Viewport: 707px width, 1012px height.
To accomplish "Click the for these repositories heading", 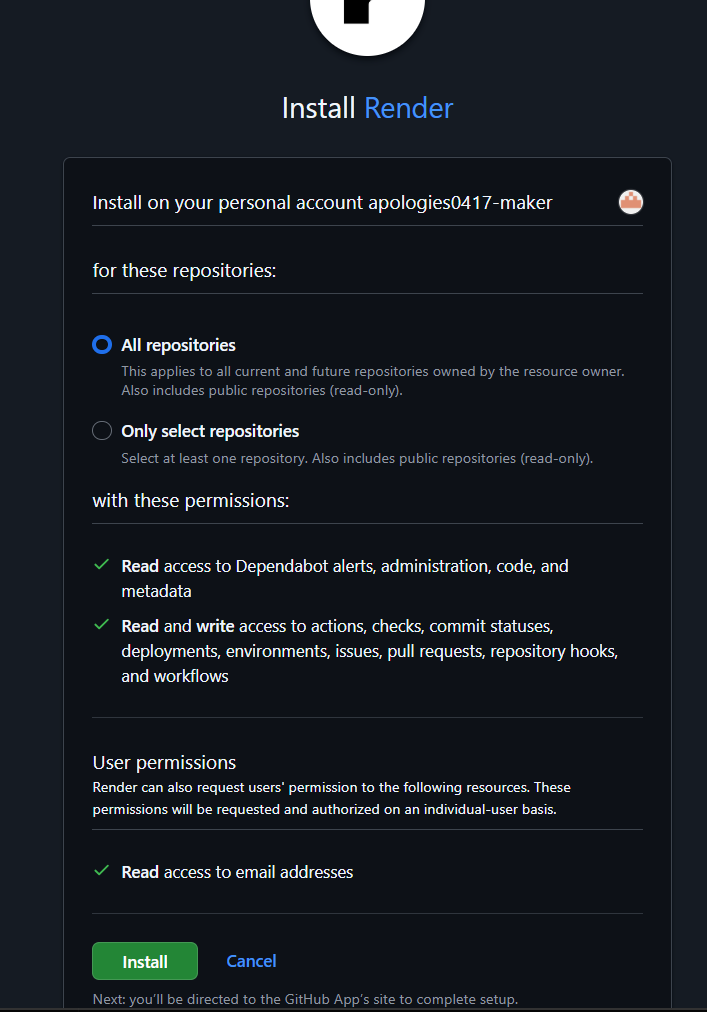I will point(184,270).
